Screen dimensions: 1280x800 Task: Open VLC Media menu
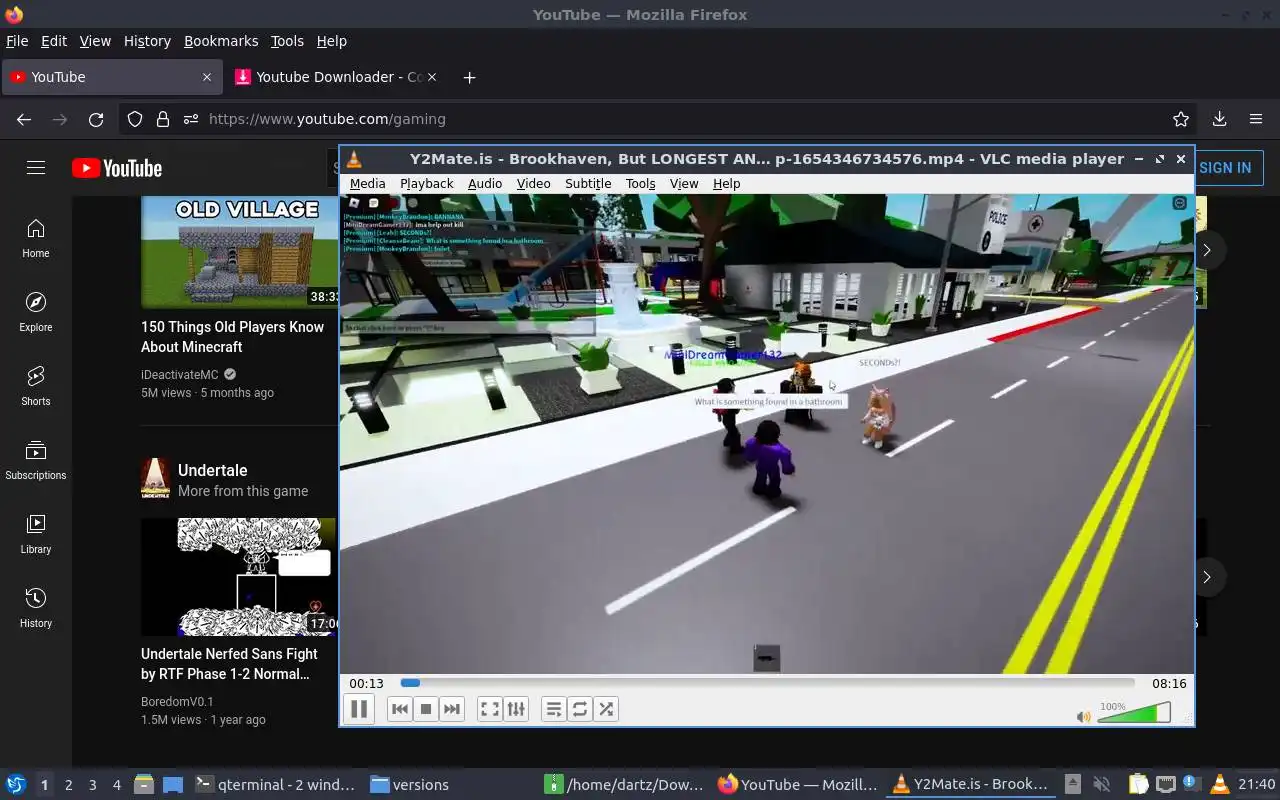point(367,183)
